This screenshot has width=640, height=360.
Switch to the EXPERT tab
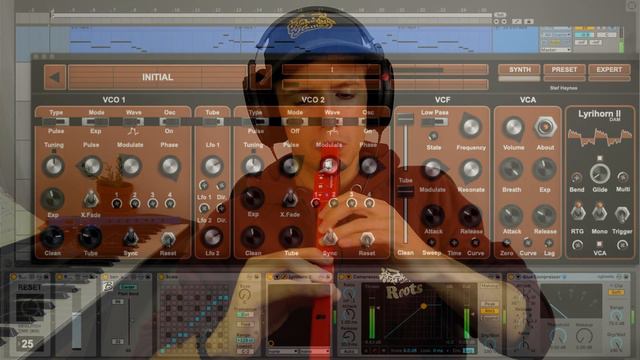click(609, 69)
